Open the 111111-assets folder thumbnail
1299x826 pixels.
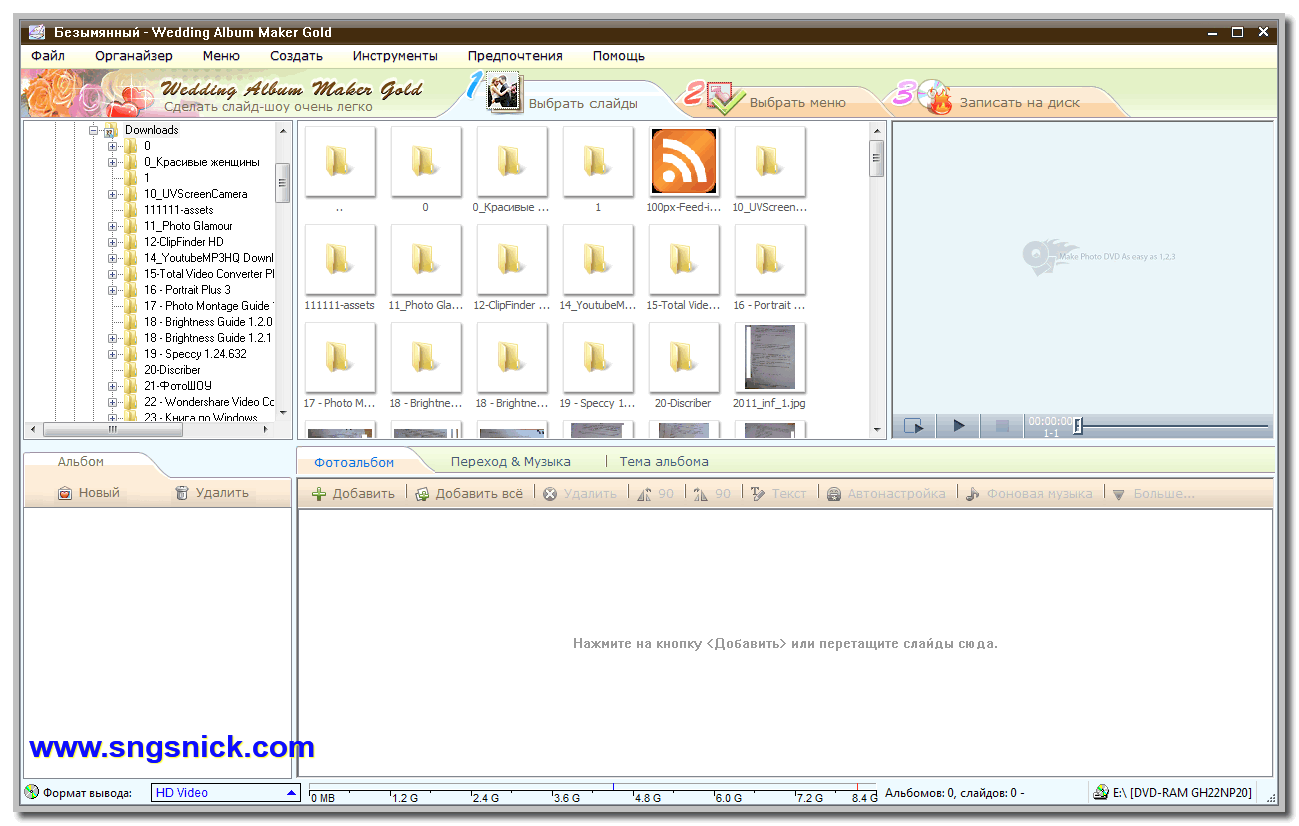point(339,258)
